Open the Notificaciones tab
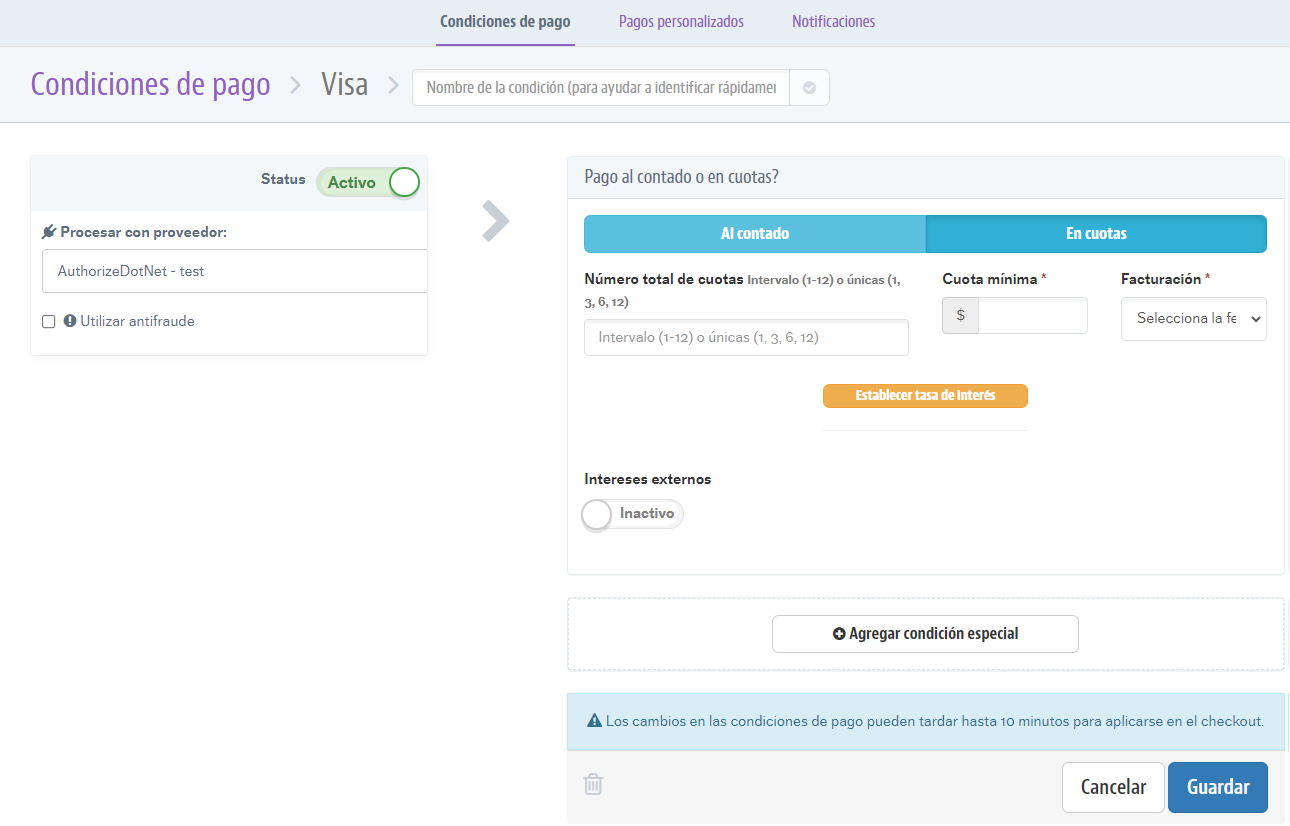The width and height of the screenshot is (1290, 826). point(833,22)
